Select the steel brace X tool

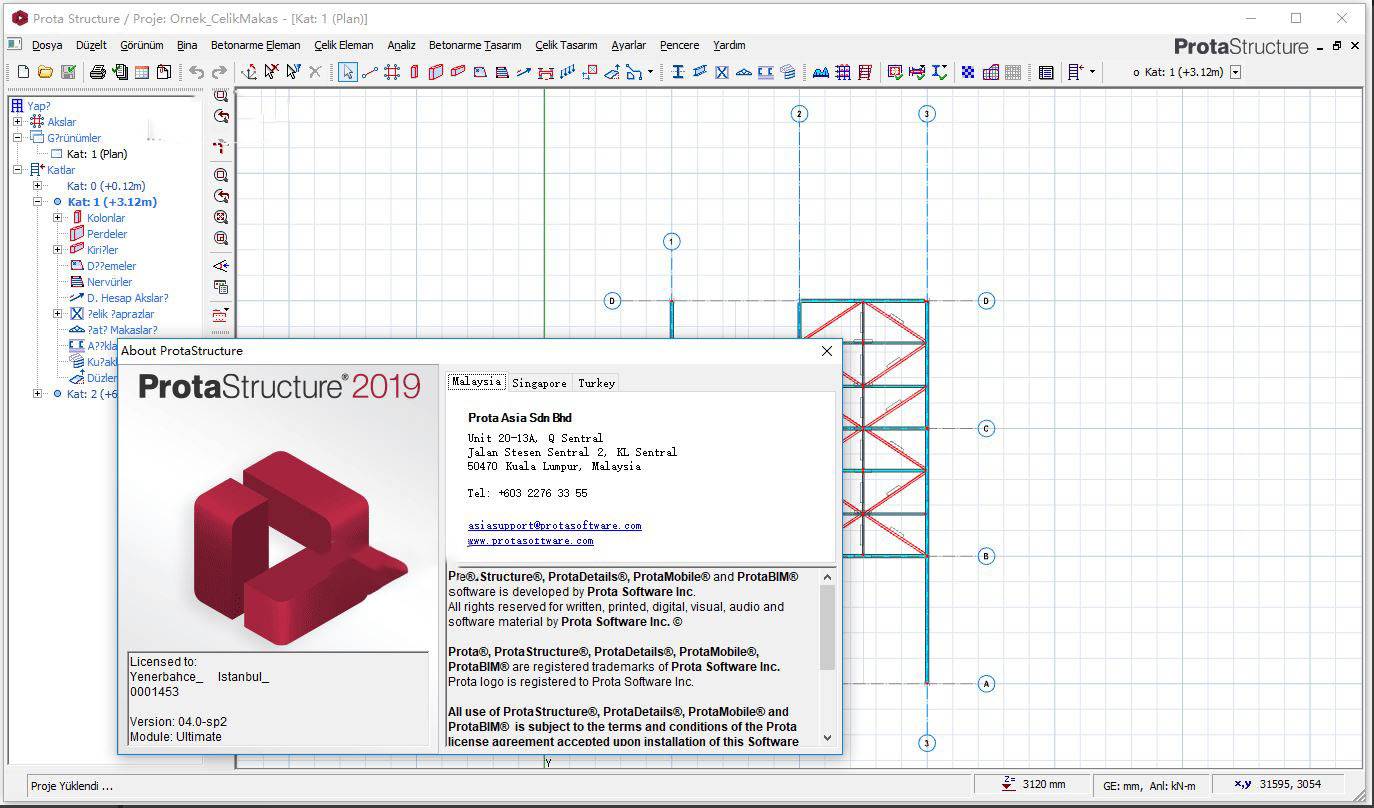click(722, 72)
